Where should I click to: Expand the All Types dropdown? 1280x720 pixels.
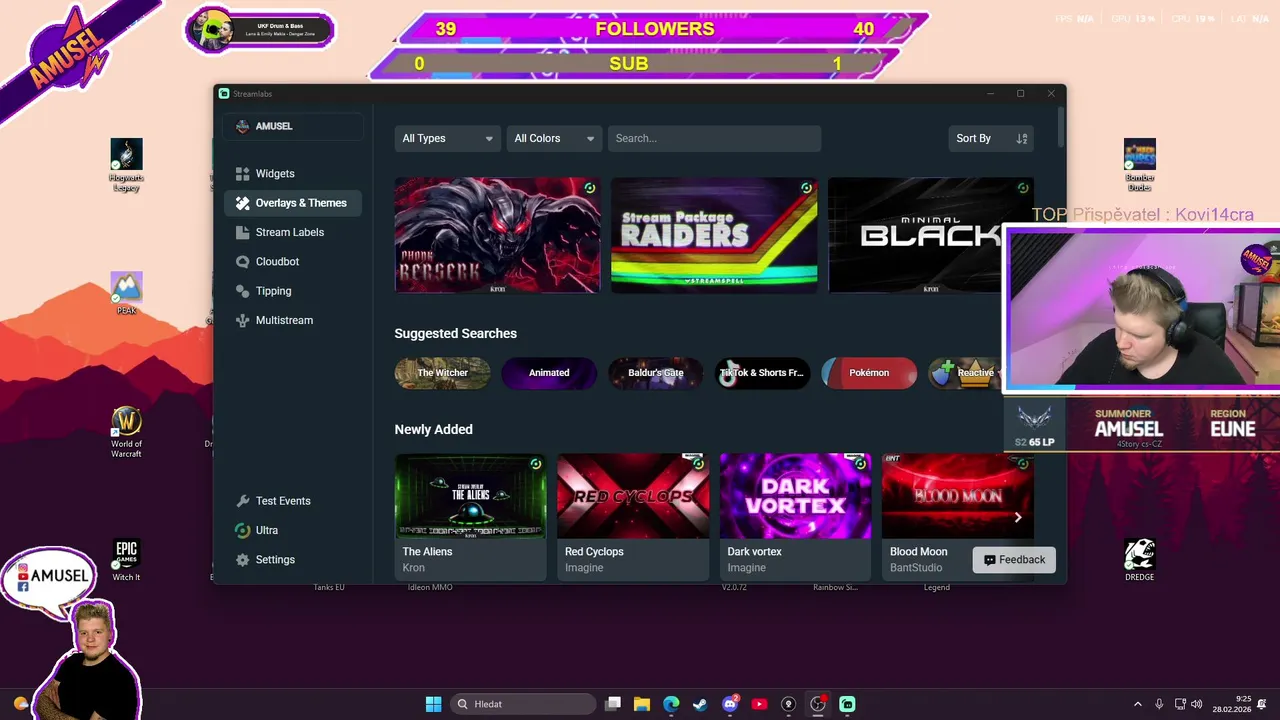click(447, 139)
